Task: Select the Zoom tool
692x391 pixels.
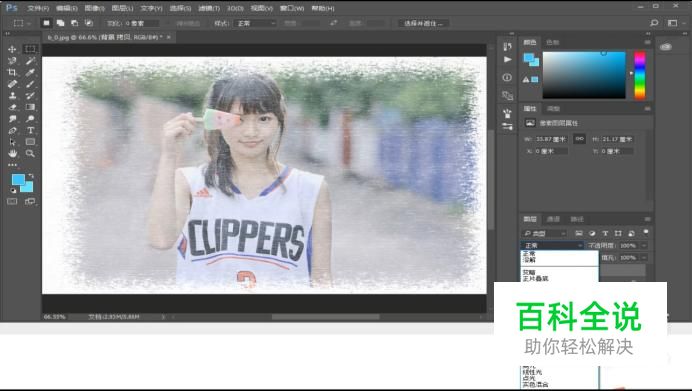Action: pyautogui.click(x=30, y=153)
